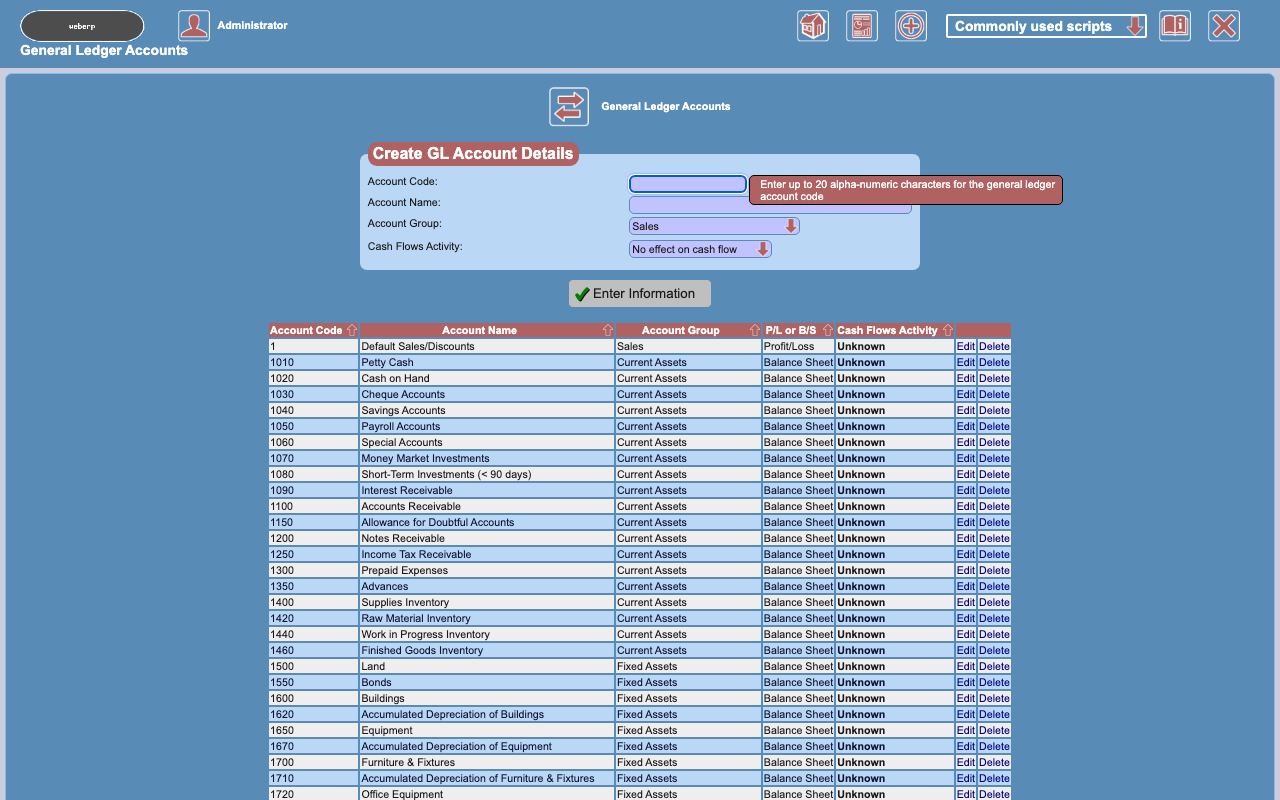Image resolution: width=1280 pixels, height=800 pixels.
Task: Sort table by Account Group arrow
Action: 754,330
